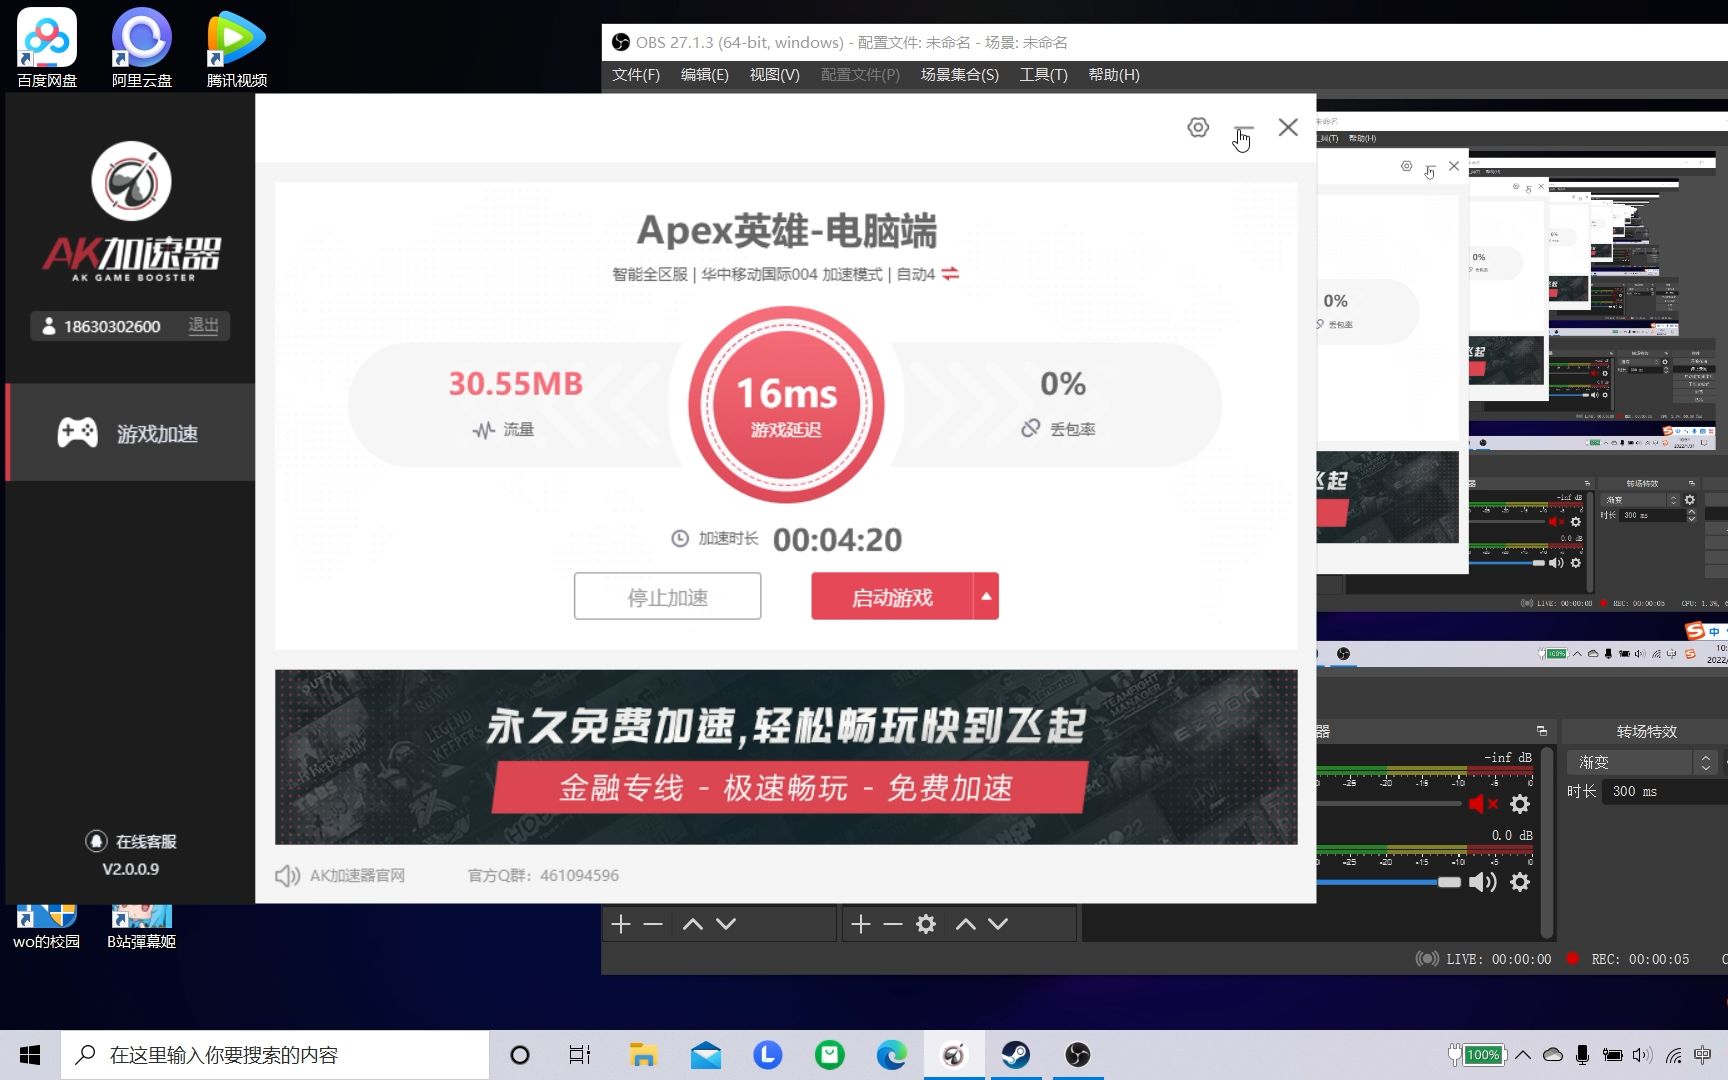
Task: Click the 0% packet loss value
Action: [1062, 384]
